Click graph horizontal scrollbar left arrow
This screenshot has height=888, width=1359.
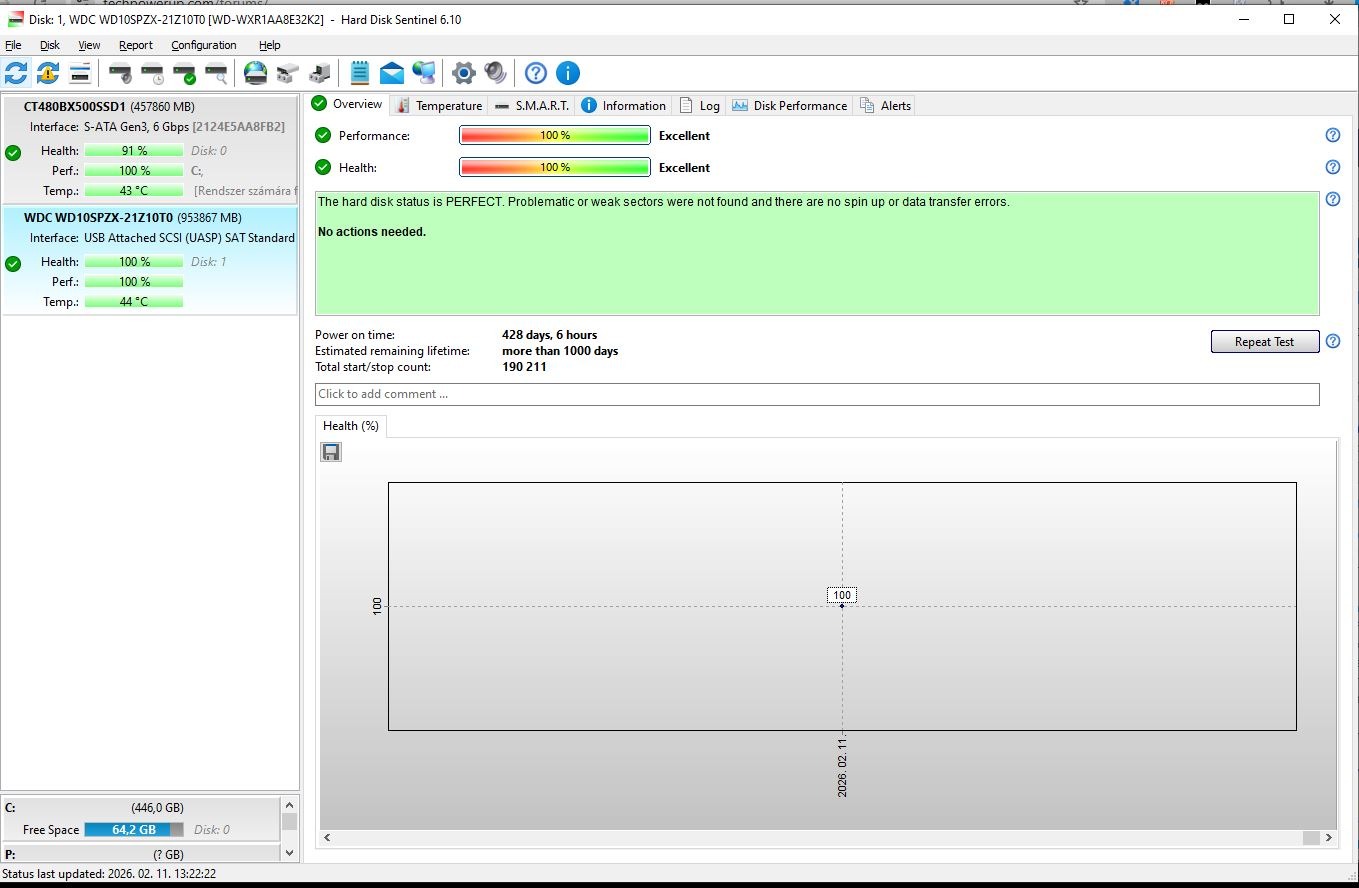(326, 838)
